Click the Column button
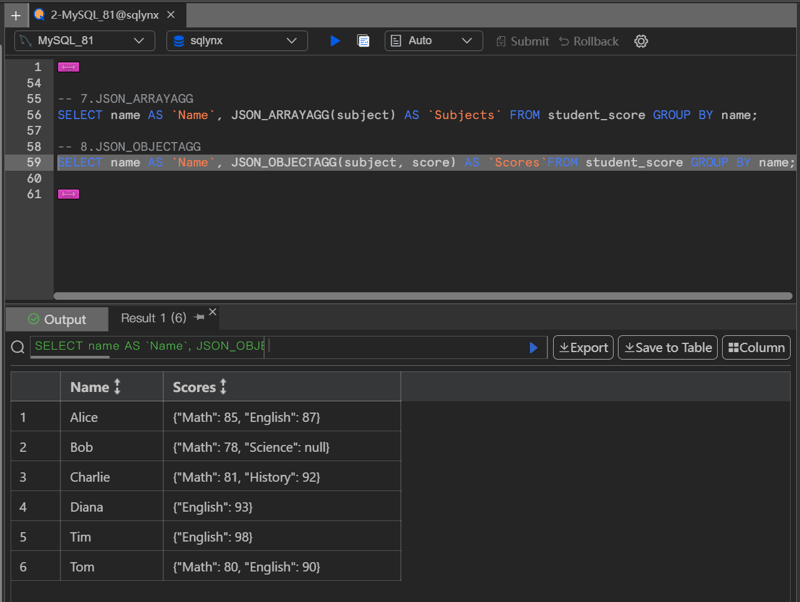Screen dimensions: 800x602 tap(756, 347)
